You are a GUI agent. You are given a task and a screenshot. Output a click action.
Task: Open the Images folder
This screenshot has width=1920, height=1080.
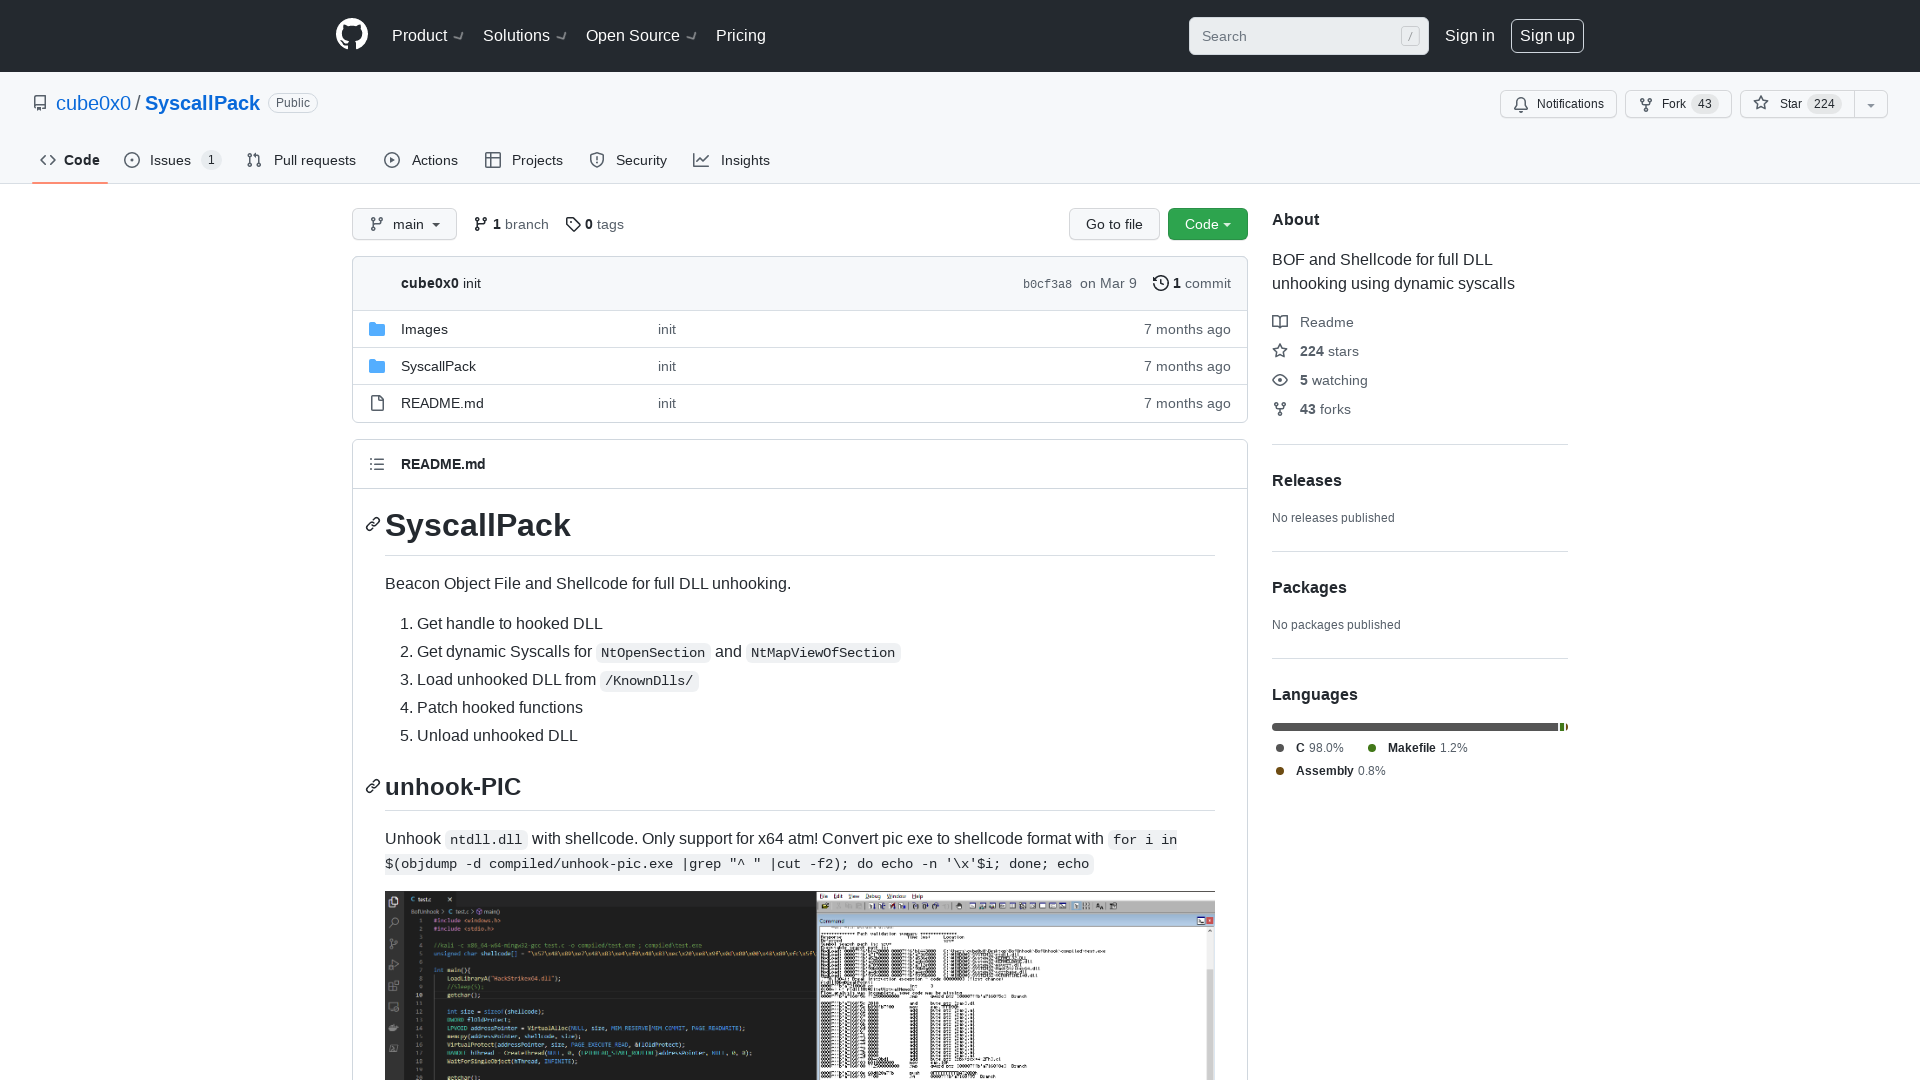coord(424,329)
